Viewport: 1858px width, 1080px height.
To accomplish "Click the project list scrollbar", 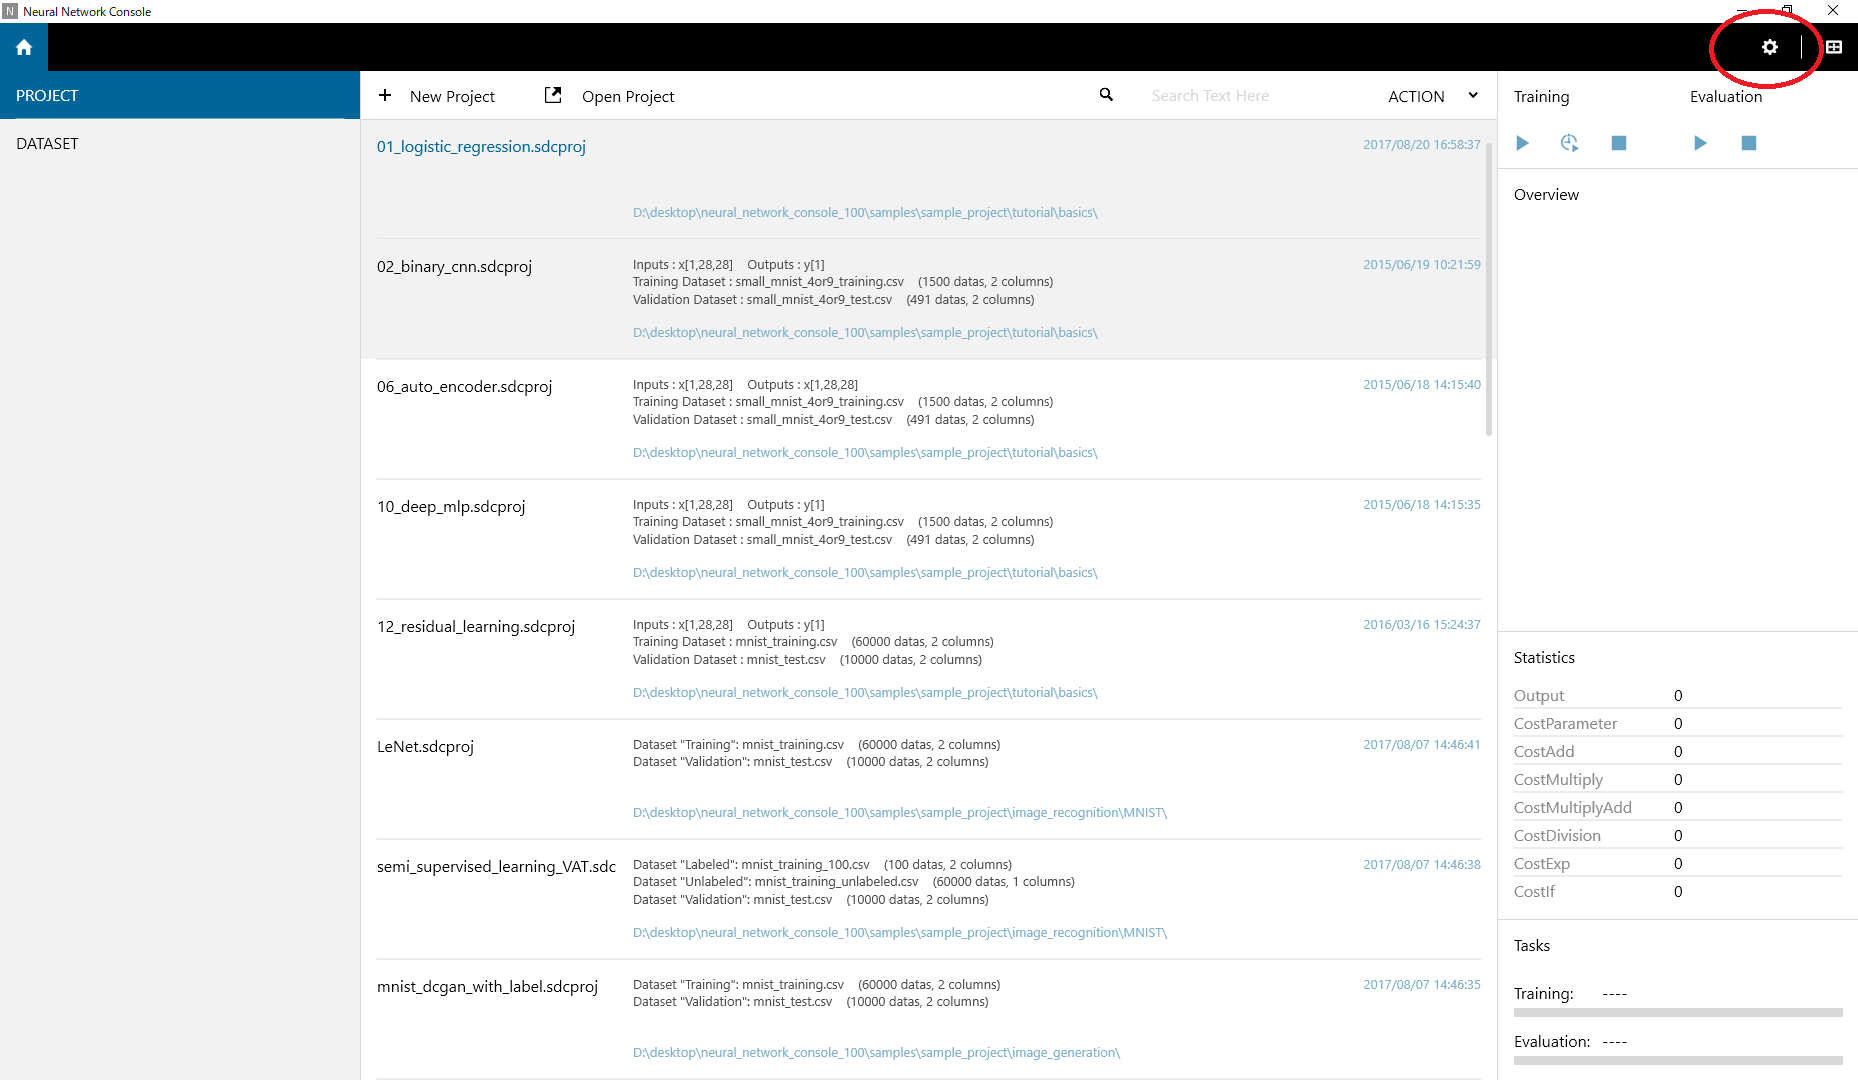I will 1489,288.
